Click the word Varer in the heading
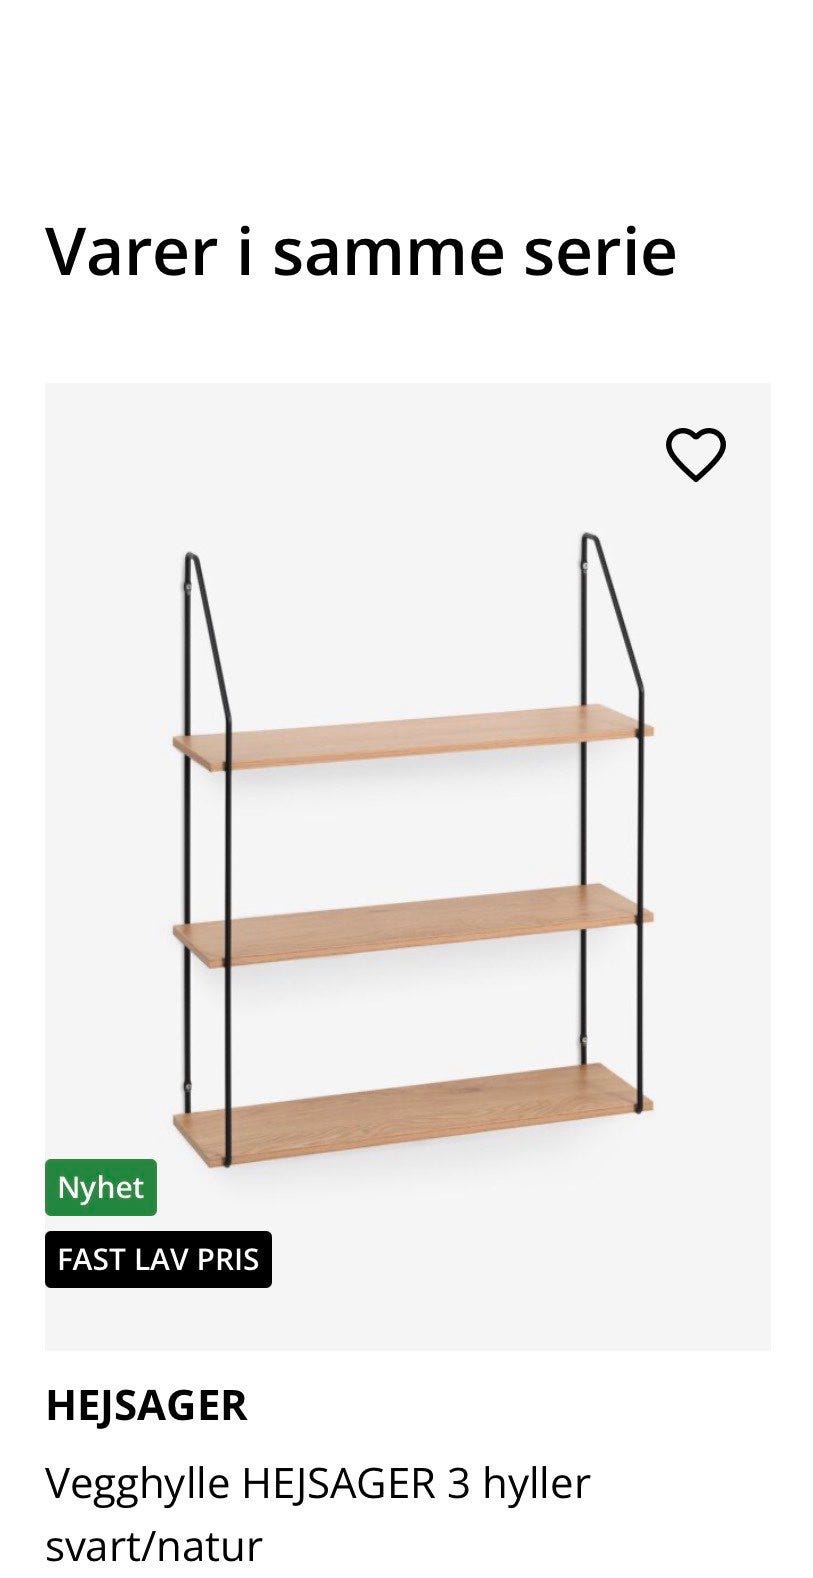813x1578 pixels. 131,251
